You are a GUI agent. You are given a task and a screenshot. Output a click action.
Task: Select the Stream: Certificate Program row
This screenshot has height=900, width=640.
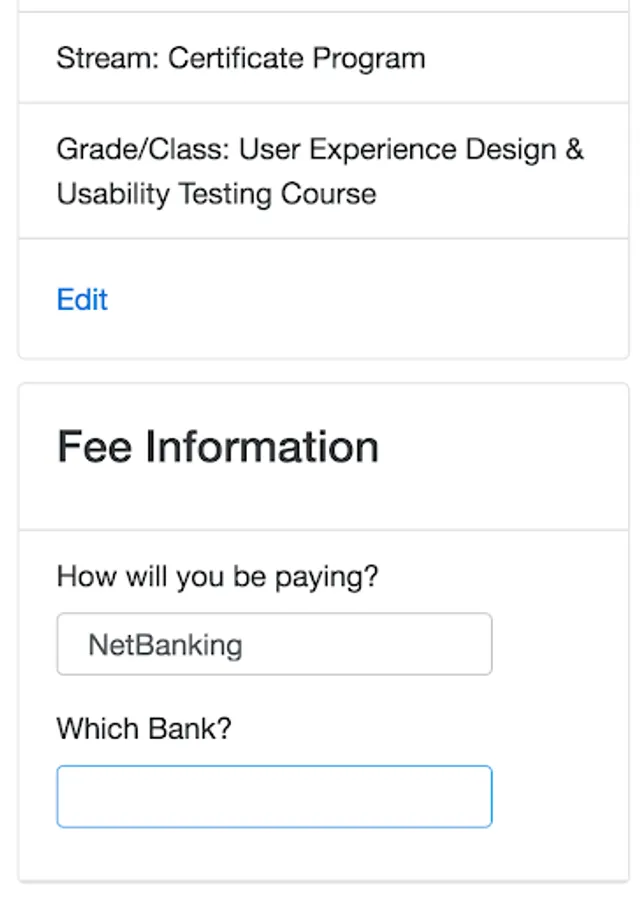click(x=324, y=58)
